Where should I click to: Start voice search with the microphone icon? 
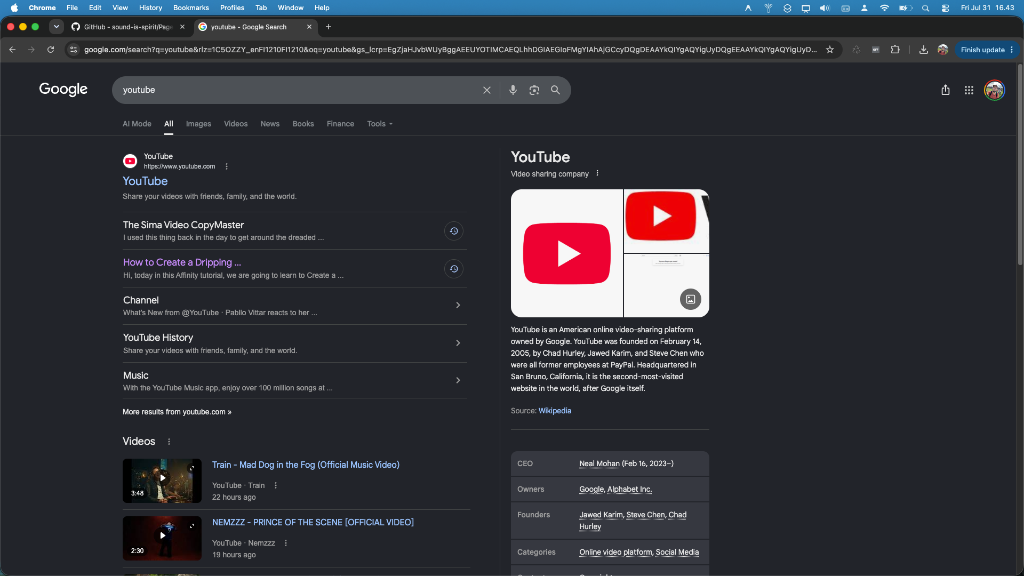click(513, 90)
